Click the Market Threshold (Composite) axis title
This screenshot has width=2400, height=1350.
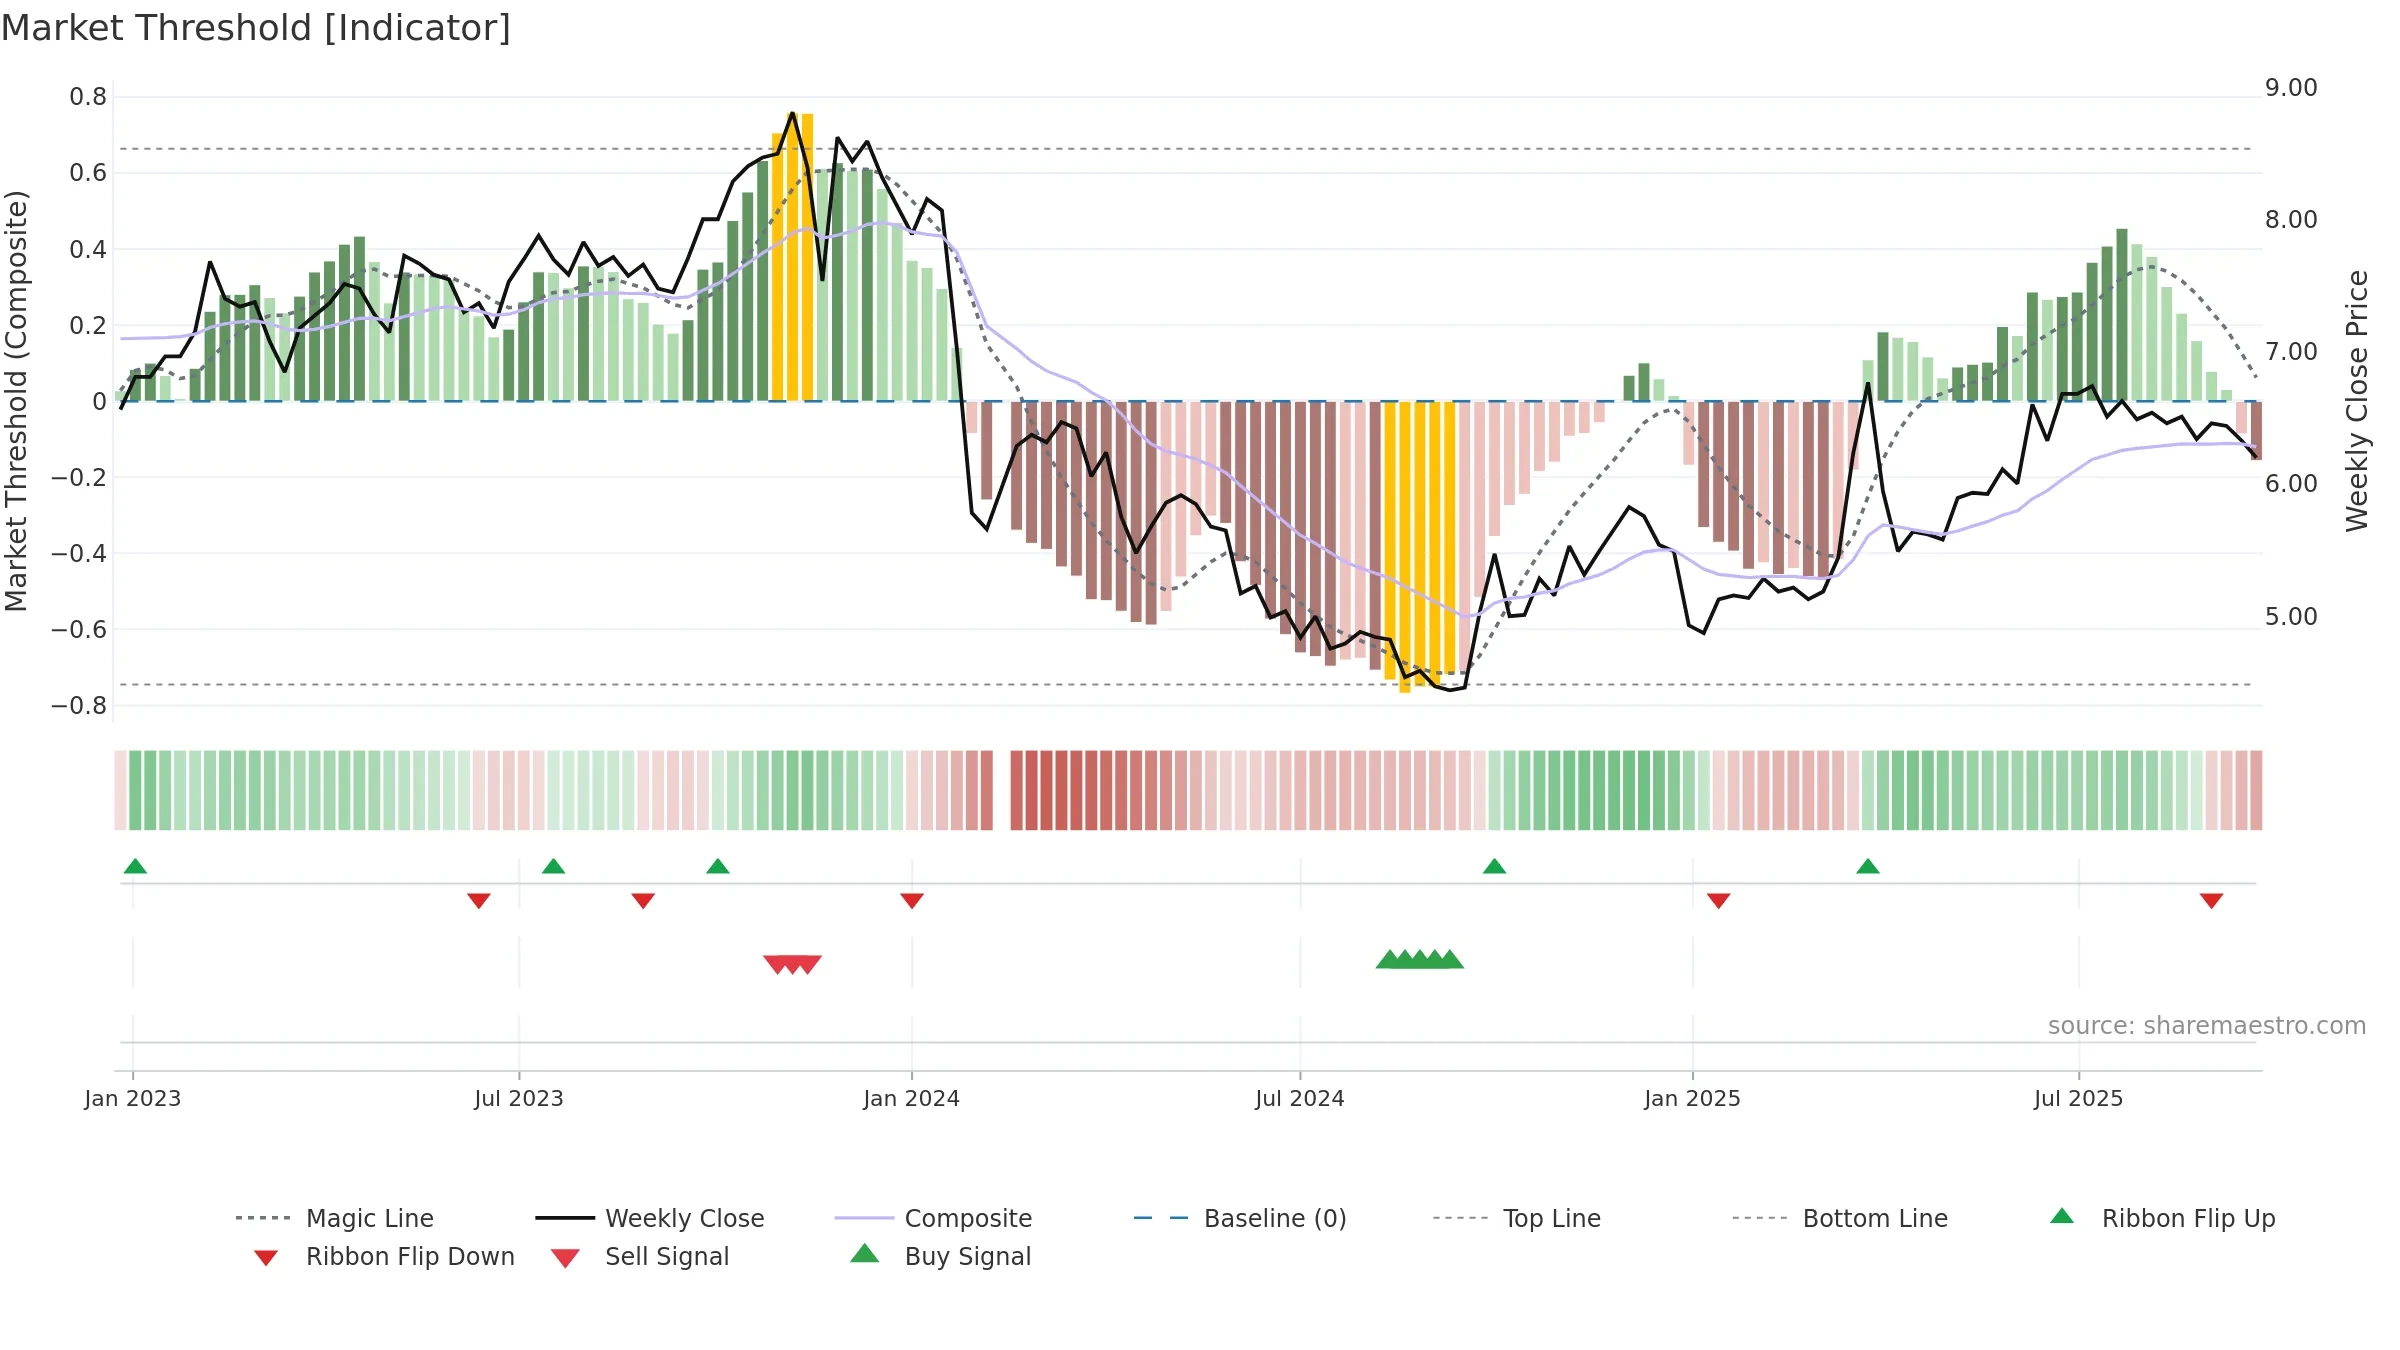[x=16, y=401]
